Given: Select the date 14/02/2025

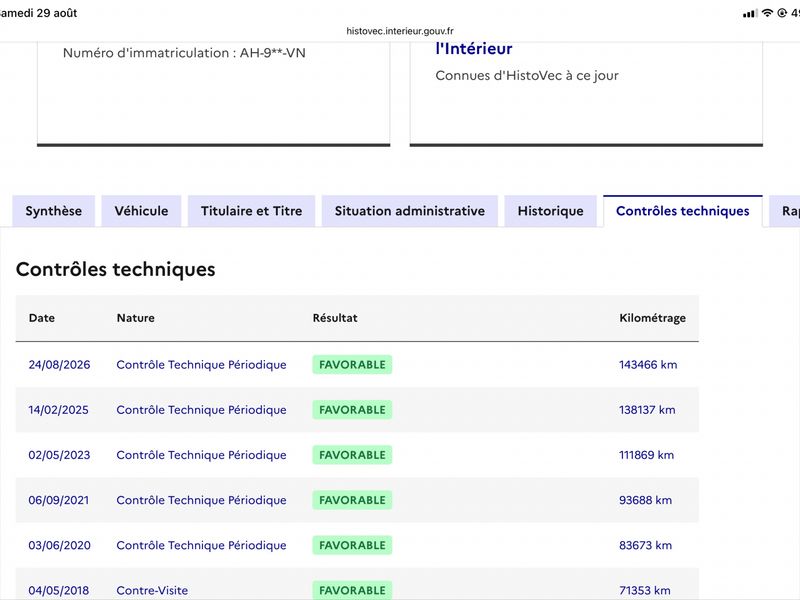Looking at the screenshot, I should pyautogui.click(x=59, y=410).
